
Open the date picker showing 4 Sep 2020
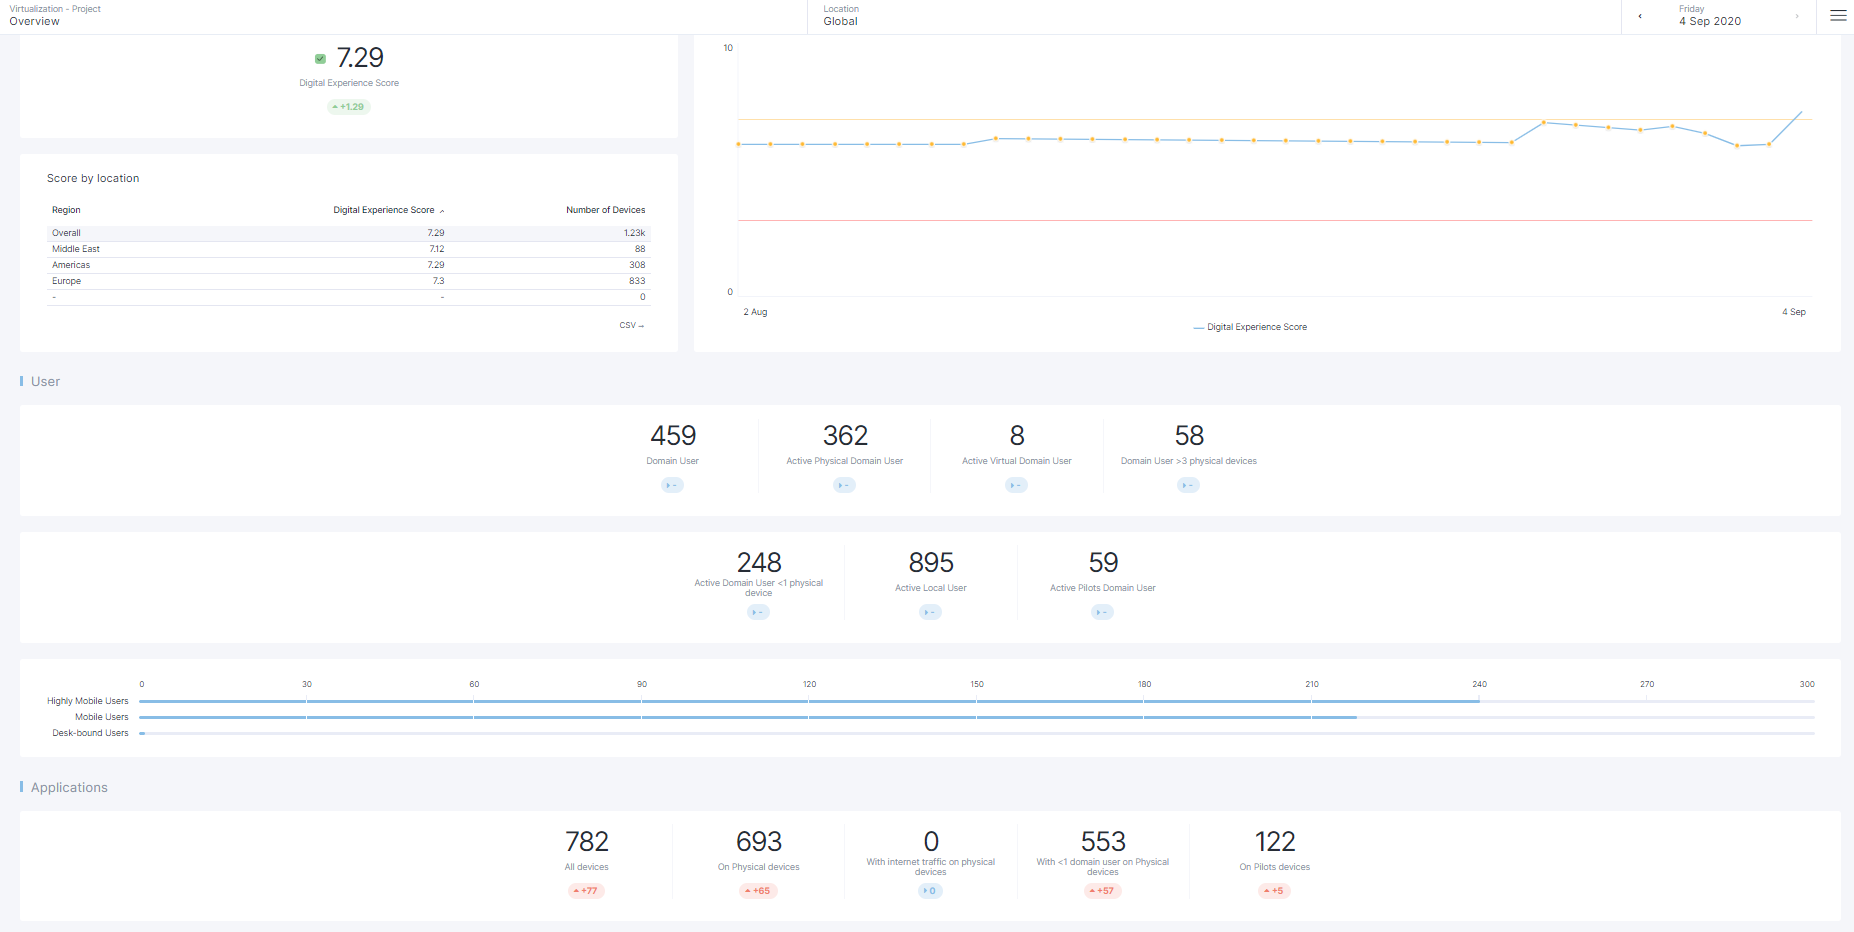(1710, 16)
